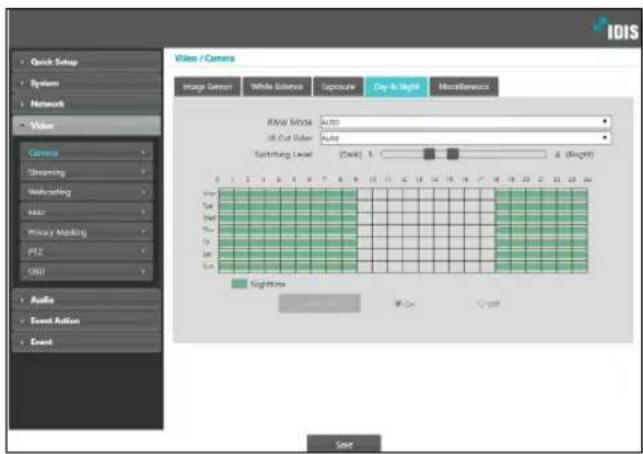The image size is (643, 454).
Task: Open the MAT submenu item
Action: [87, 212]
